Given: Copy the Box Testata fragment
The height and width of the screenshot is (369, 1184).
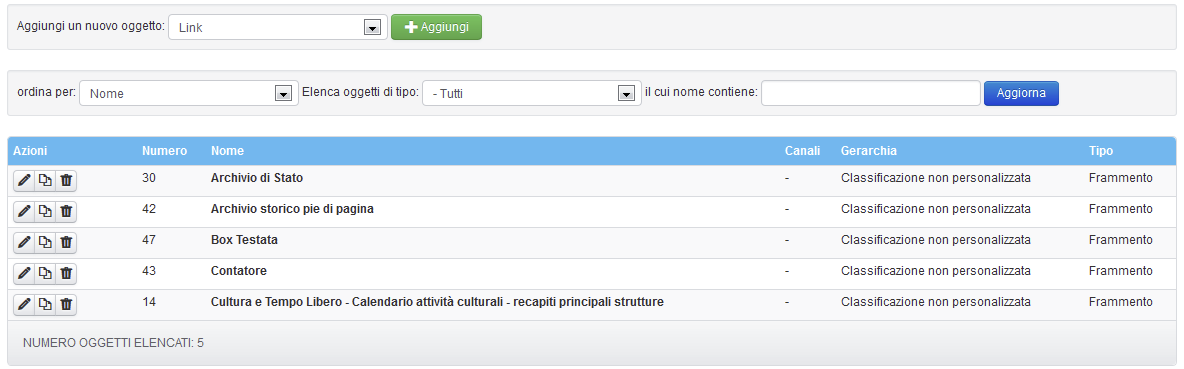Looking at the screenshot, I should 45,243.
